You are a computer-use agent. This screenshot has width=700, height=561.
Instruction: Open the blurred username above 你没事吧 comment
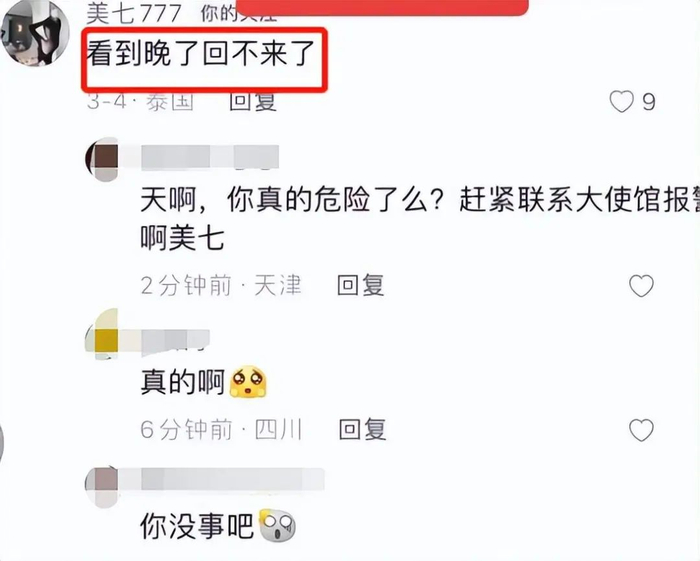233,480
